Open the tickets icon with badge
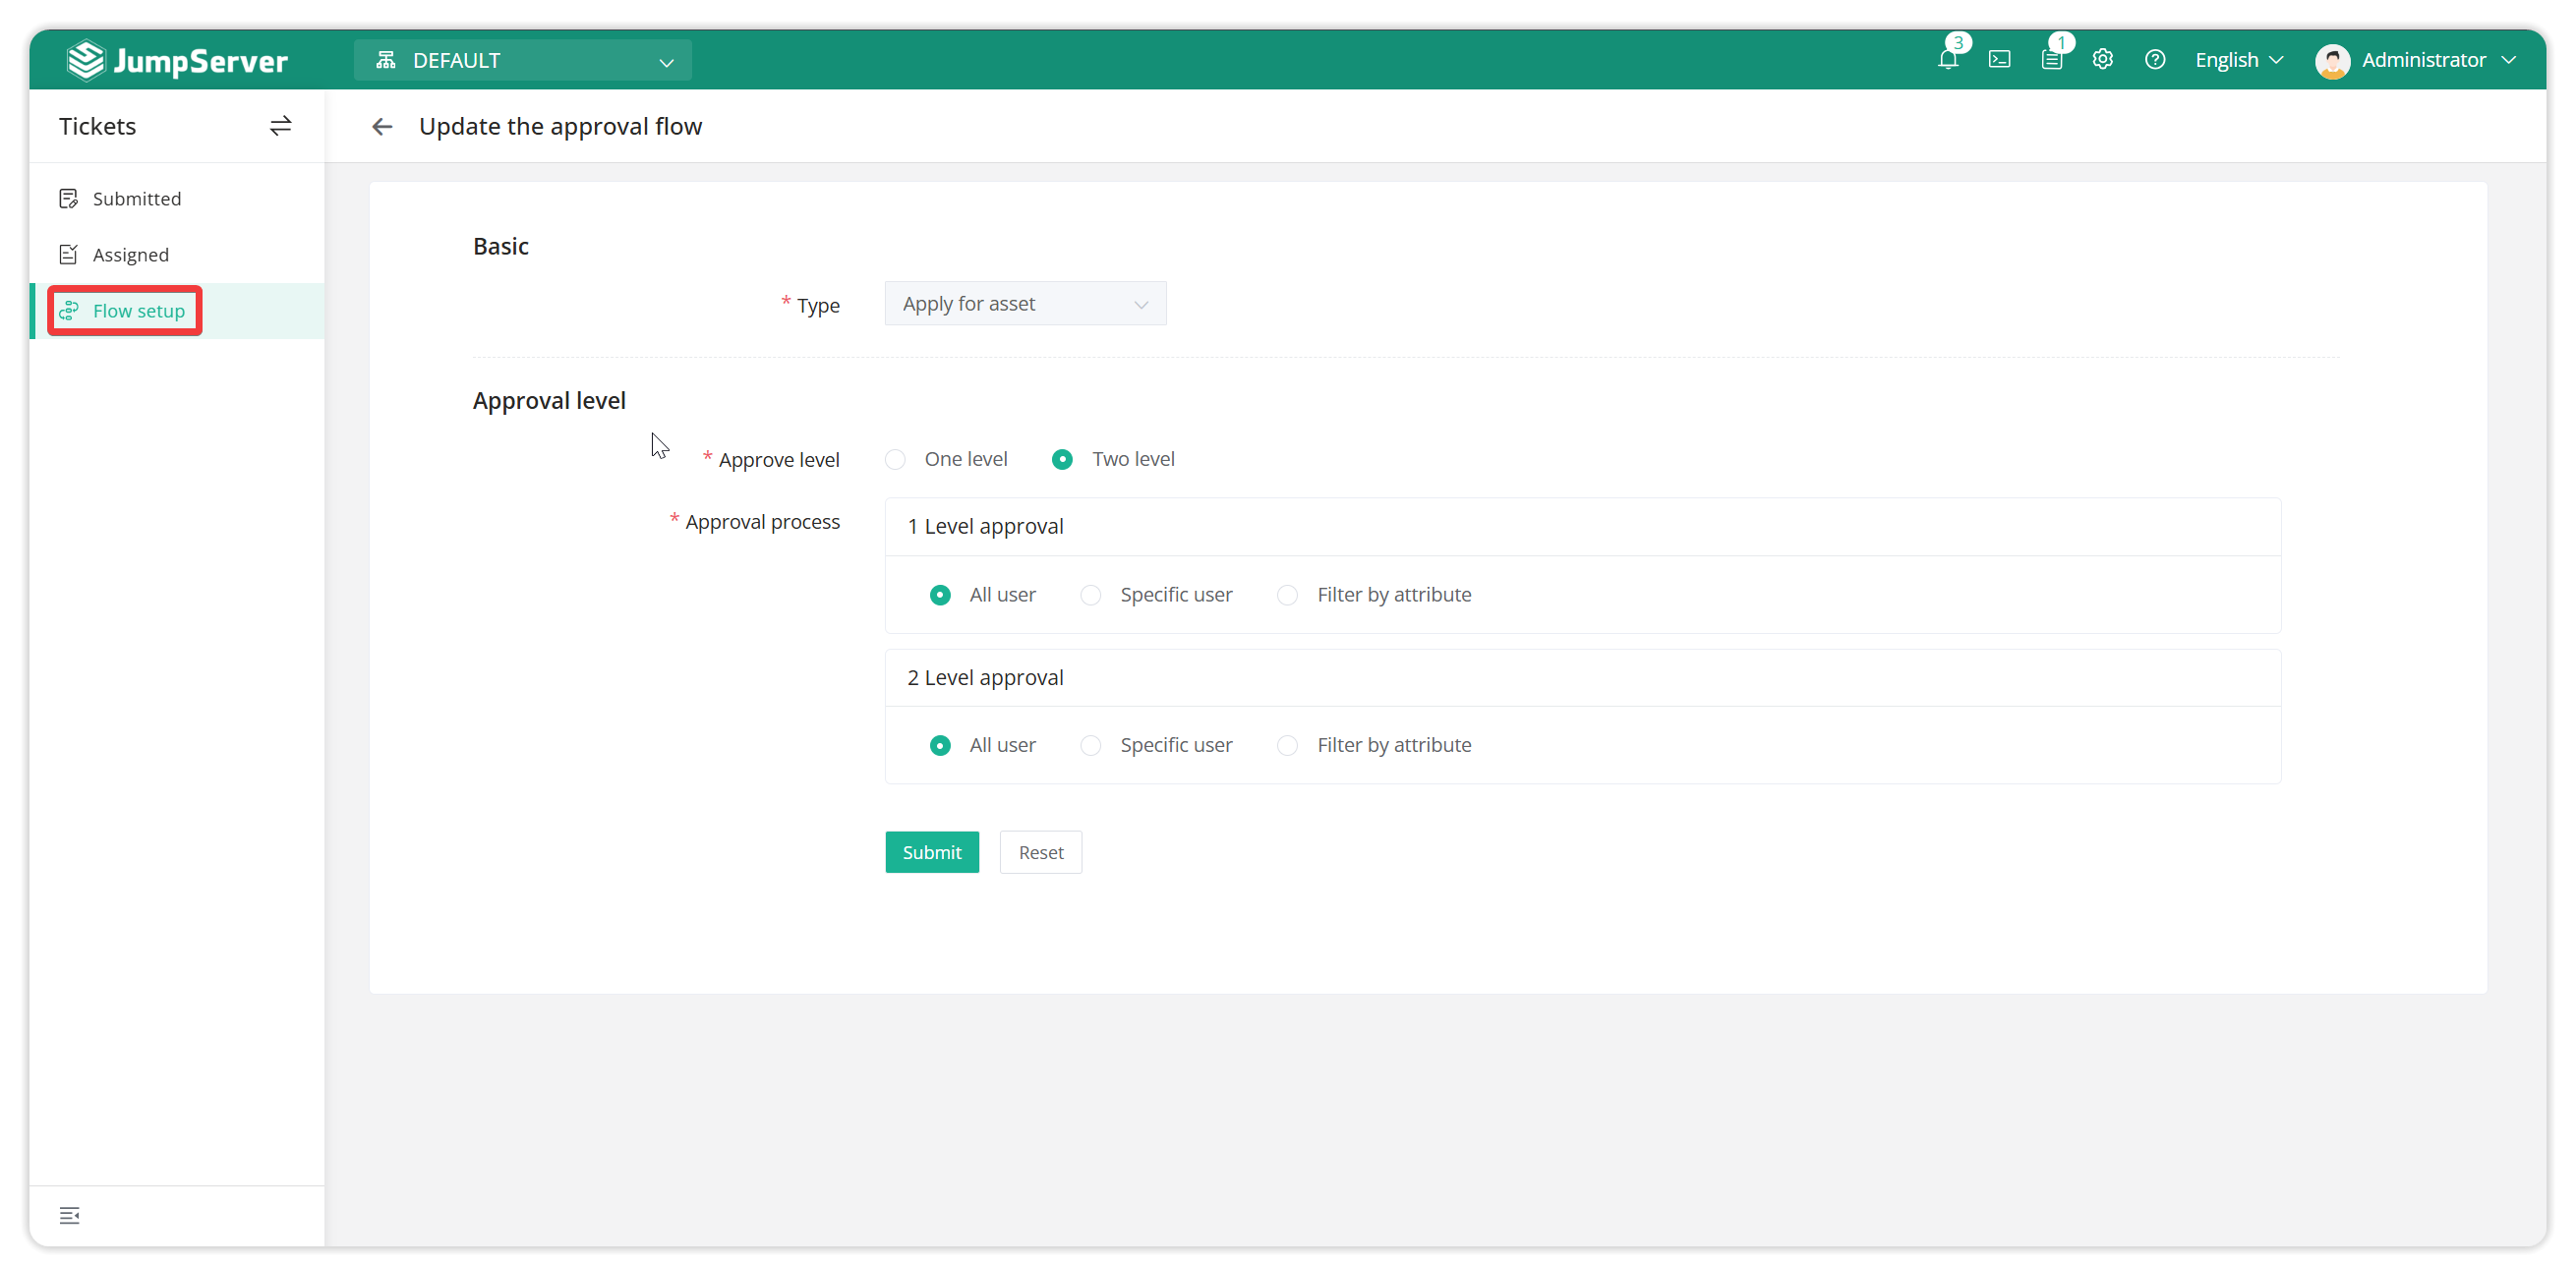The height and width of the screenshot is (1266, 2576). pos(2051,60)
